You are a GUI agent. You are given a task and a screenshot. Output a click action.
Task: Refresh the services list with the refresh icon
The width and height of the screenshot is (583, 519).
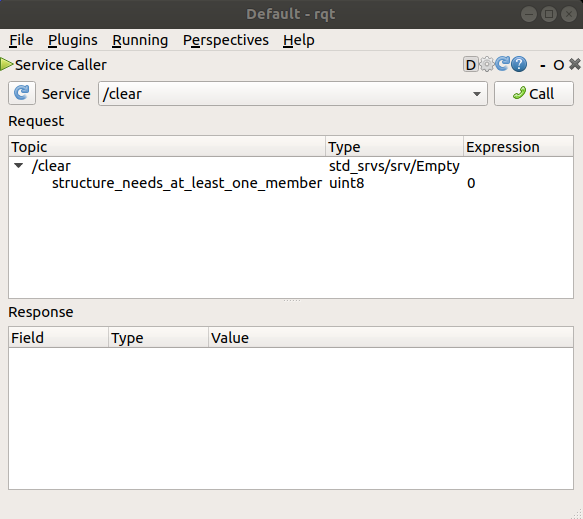(22, 93)
